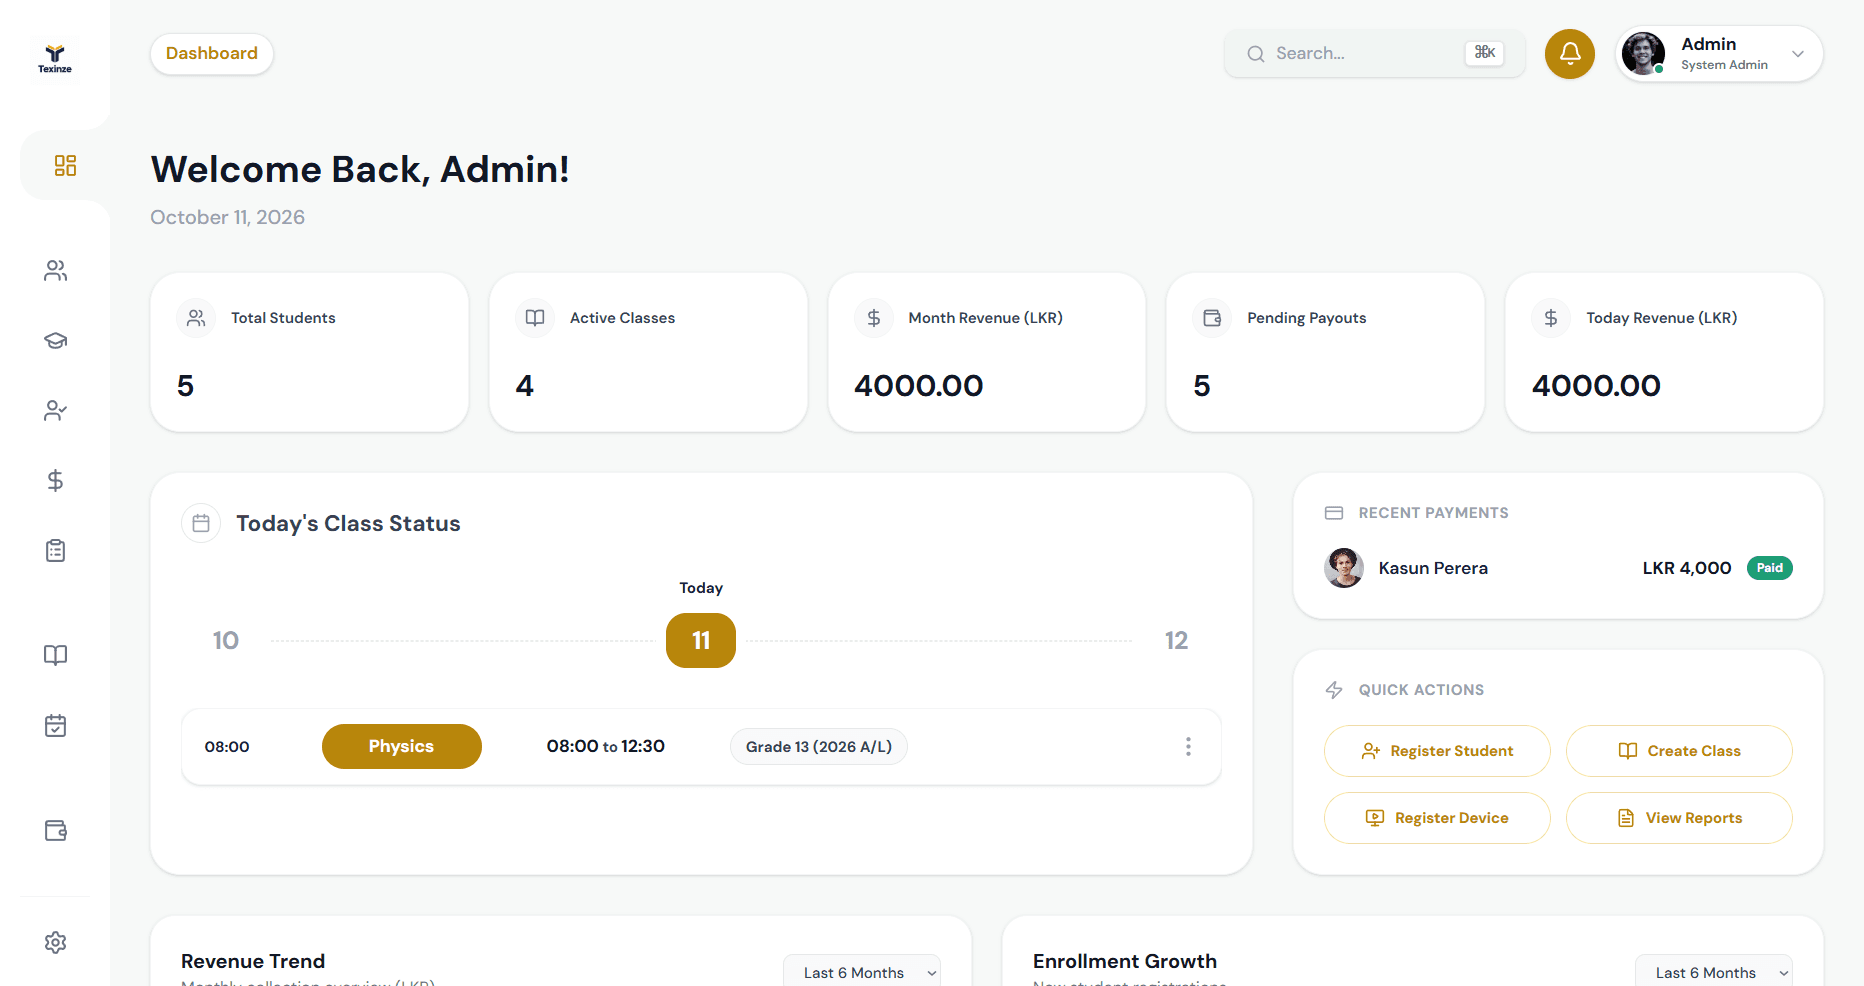Open the open-book classes sidebar icon

[56, 655]
